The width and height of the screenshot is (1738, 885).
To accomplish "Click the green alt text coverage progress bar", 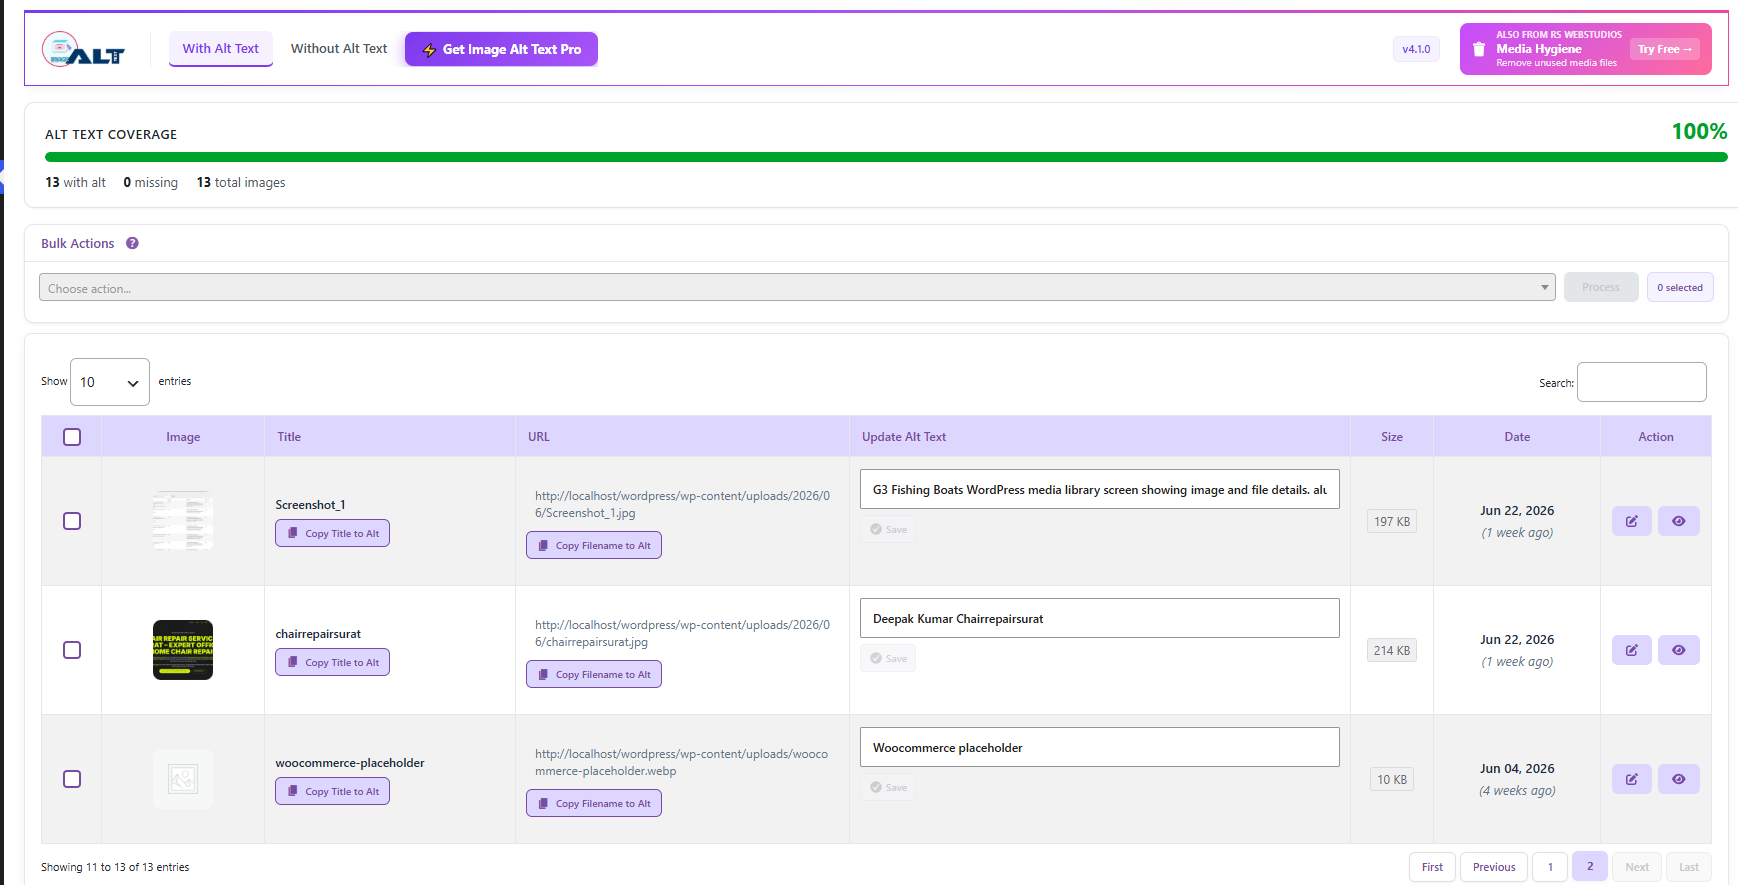I will [x=886, y=157].
